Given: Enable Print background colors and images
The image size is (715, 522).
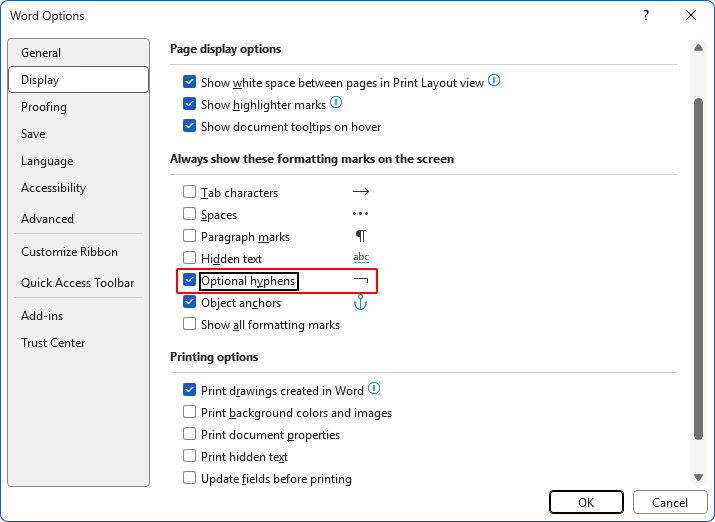Looking at the screenshot, I should (x=190, y=412).
